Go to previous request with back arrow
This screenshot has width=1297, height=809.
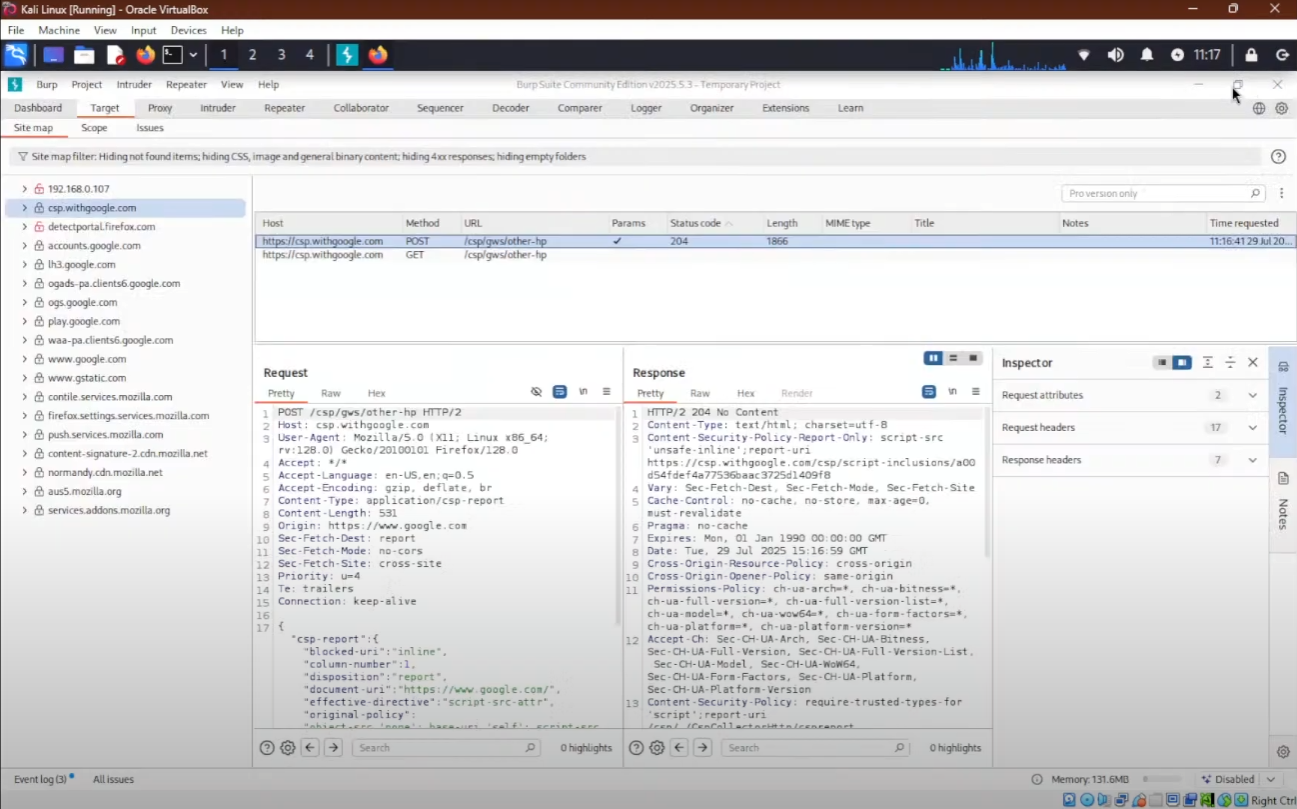click(310, 748)
